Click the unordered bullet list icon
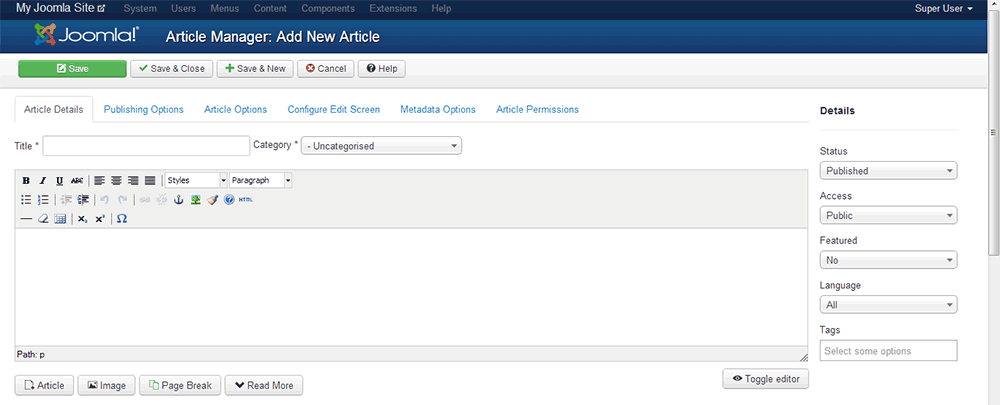The width and height of the screenshot is (1000, 405). click(x=26, y=200)
